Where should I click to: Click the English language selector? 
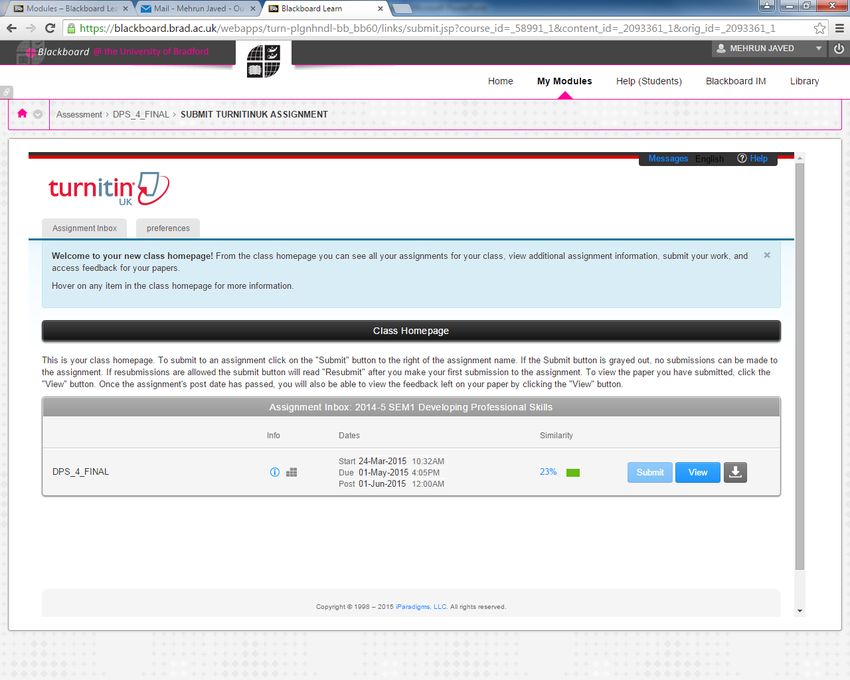(710, 158)
